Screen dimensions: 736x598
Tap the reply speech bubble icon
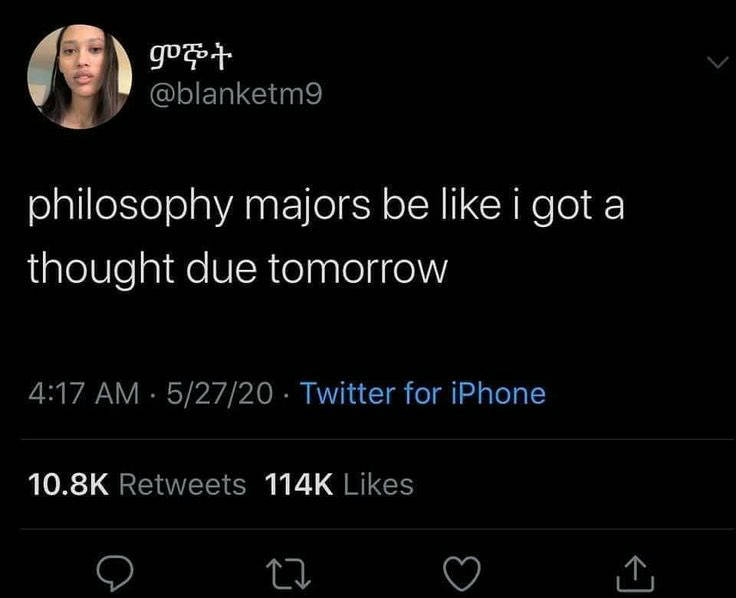coord(115,573)
